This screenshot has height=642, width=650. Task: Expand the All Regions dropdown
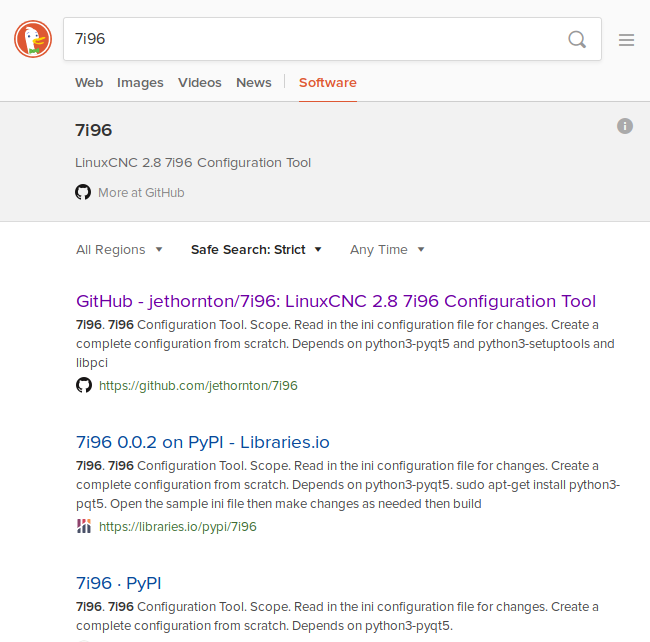pyautogui.click(x=119, y=250)
